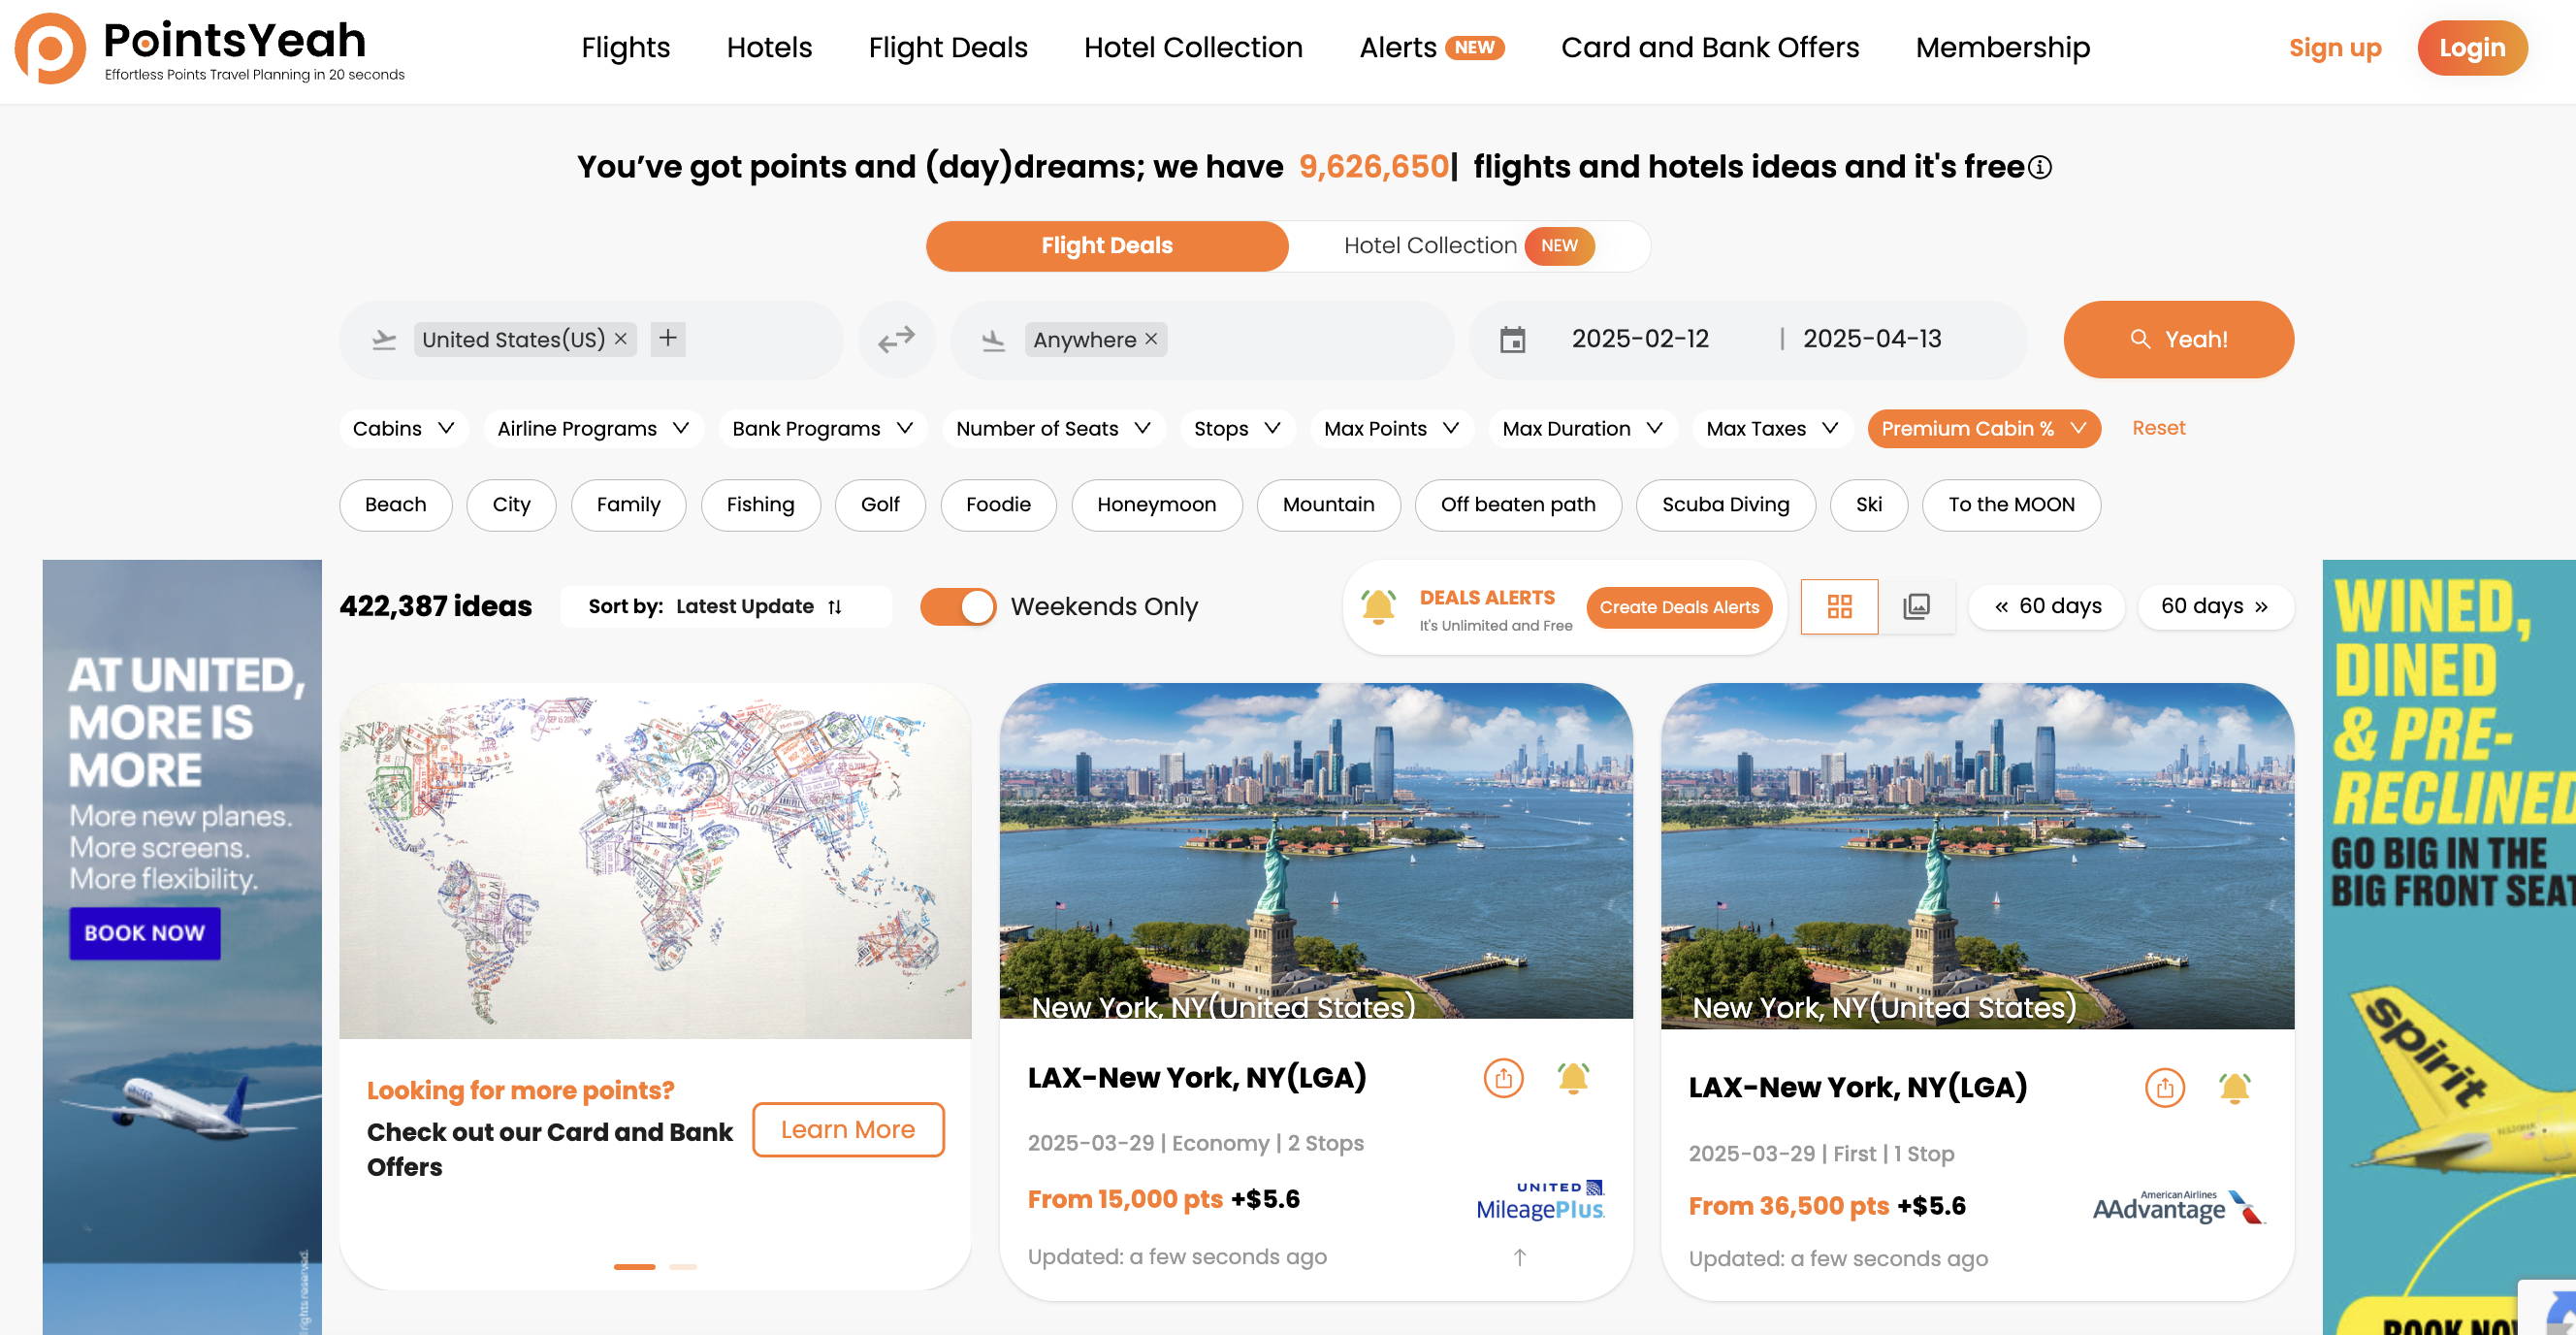
Task: Remove the Anywhere destination tag
Action: (x=1151, y=339)
